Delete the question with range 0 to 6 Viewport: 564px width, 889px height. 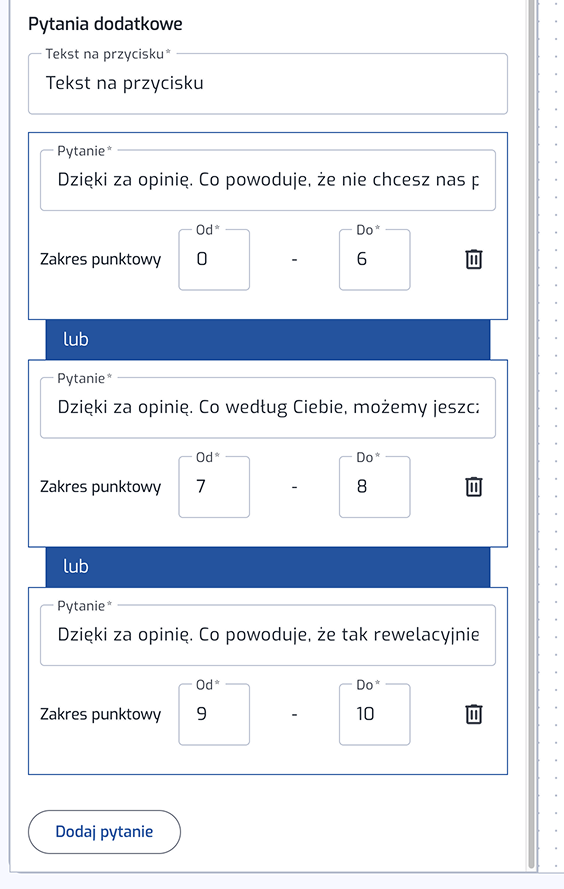[x=473, y=259]
